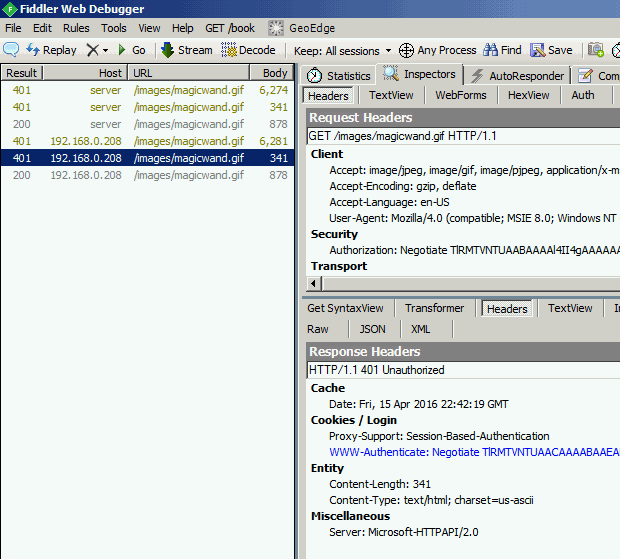
Task: Click the Go resume button
Action: (x=131, y=50)
